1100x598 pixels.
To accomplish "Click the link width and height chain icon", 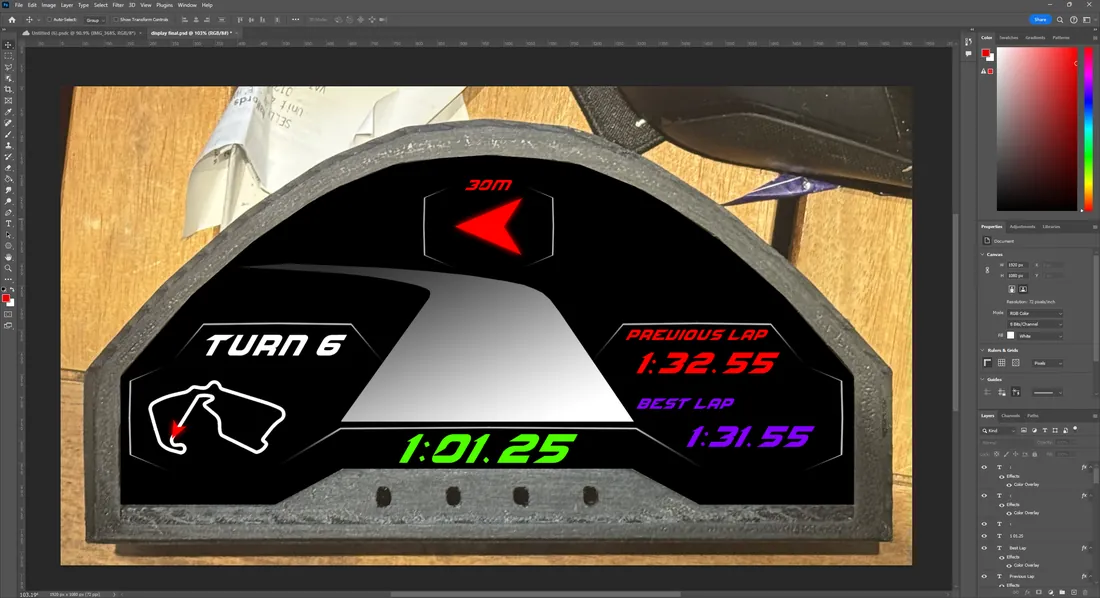I will [988, 270].
